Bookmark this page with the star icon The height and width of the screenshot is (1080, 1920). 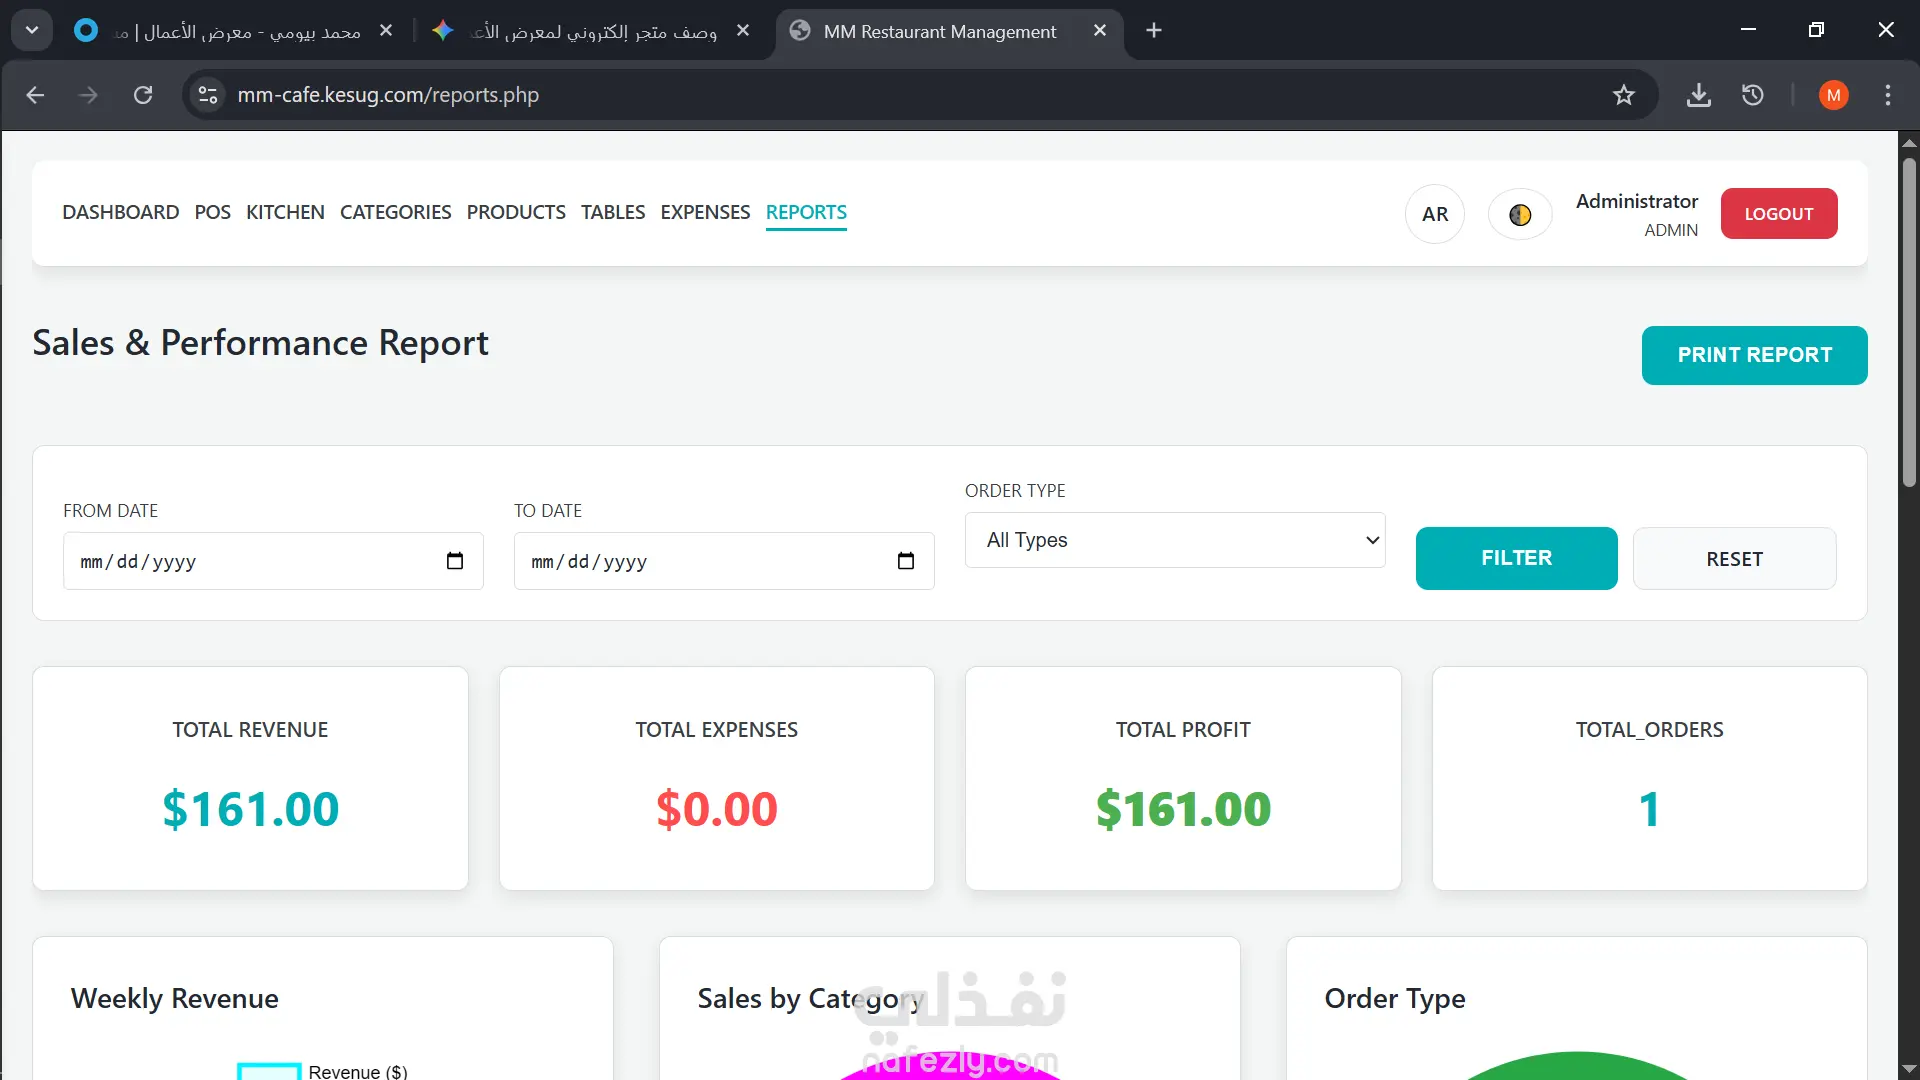tap(1624, 95)
